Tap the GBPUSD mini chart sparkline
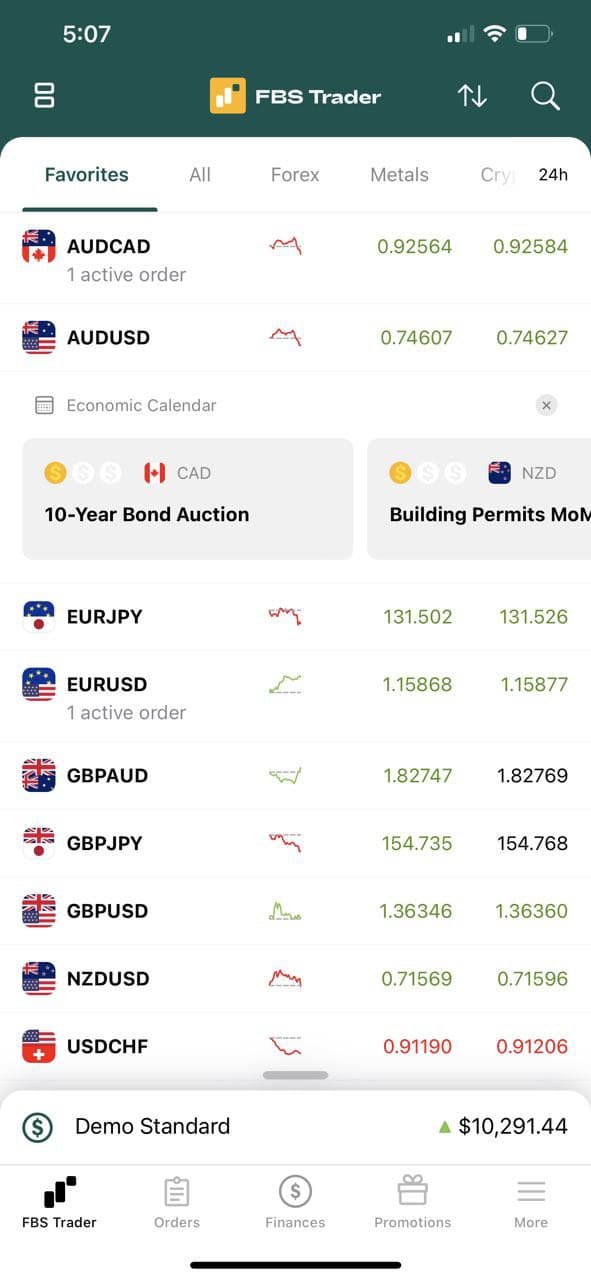This screenshot has height=1280, width=591. (x=285, y=910)
